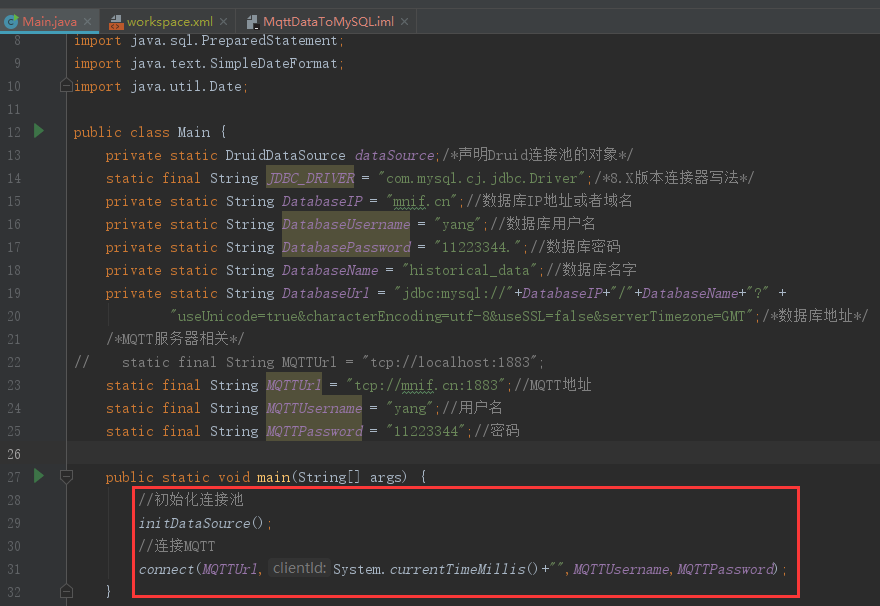Image resolution: width=880 pixels, height=606 pixels.
Task: Click the MQTTPassword constant on line 25
Action: pyautogui.click(x=314, y=431)
